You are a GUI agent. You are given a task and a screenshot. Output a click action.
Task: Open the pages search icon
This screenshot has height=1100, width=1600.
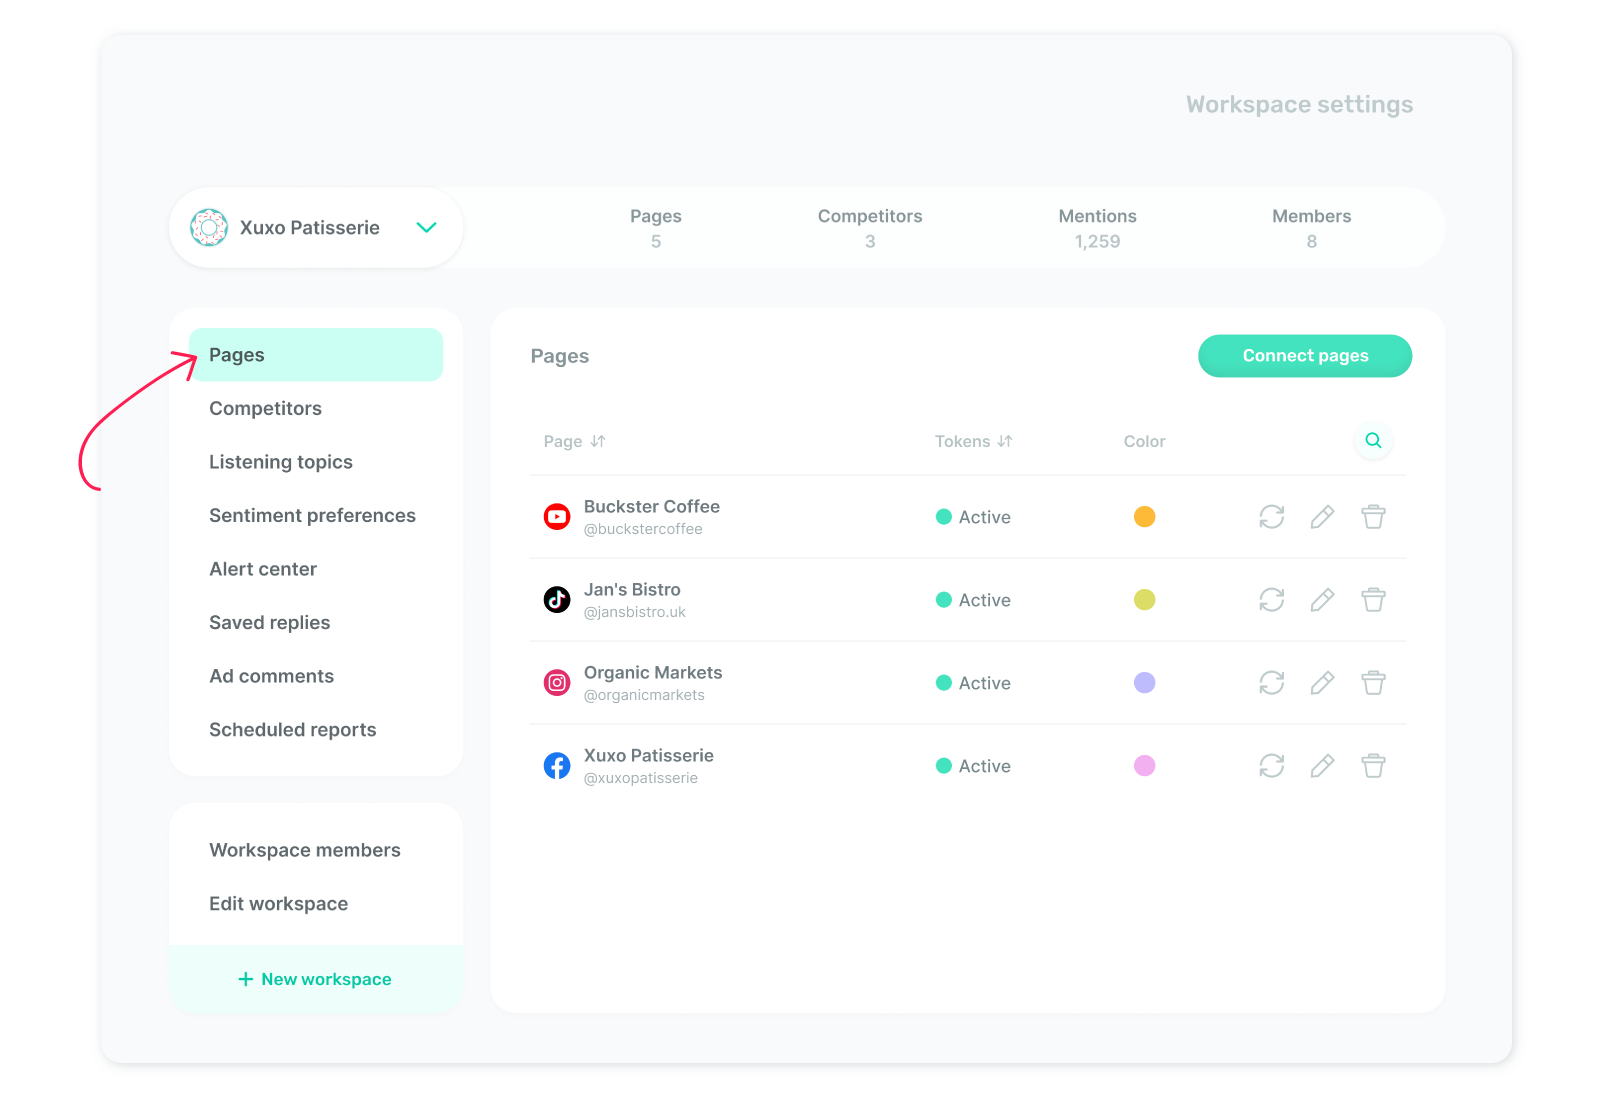pos(1373,440)
